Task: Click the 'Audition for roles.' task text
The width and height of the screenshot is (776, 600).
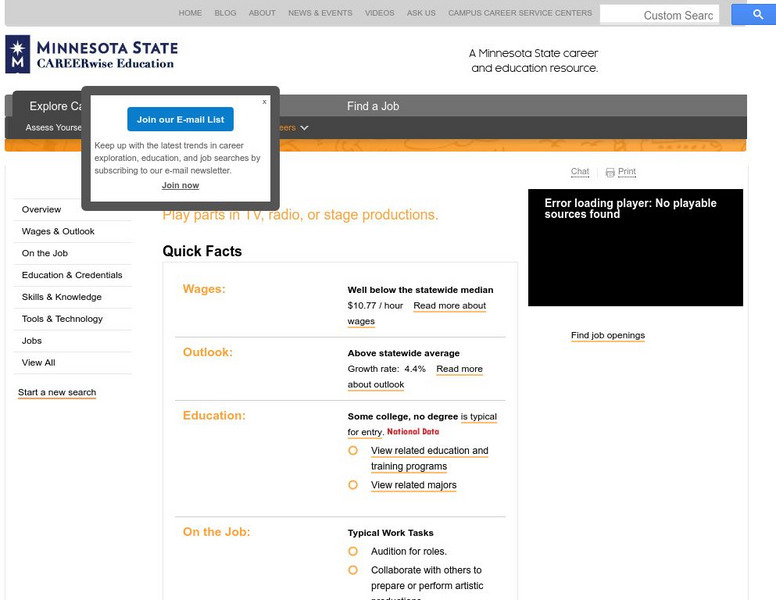Action: [x=409, y=551]
